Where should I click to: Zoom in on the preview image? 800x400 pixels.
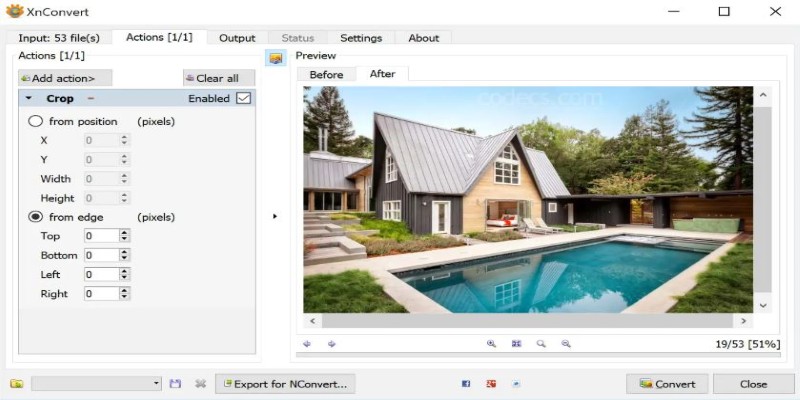click(x=491, y=344)
